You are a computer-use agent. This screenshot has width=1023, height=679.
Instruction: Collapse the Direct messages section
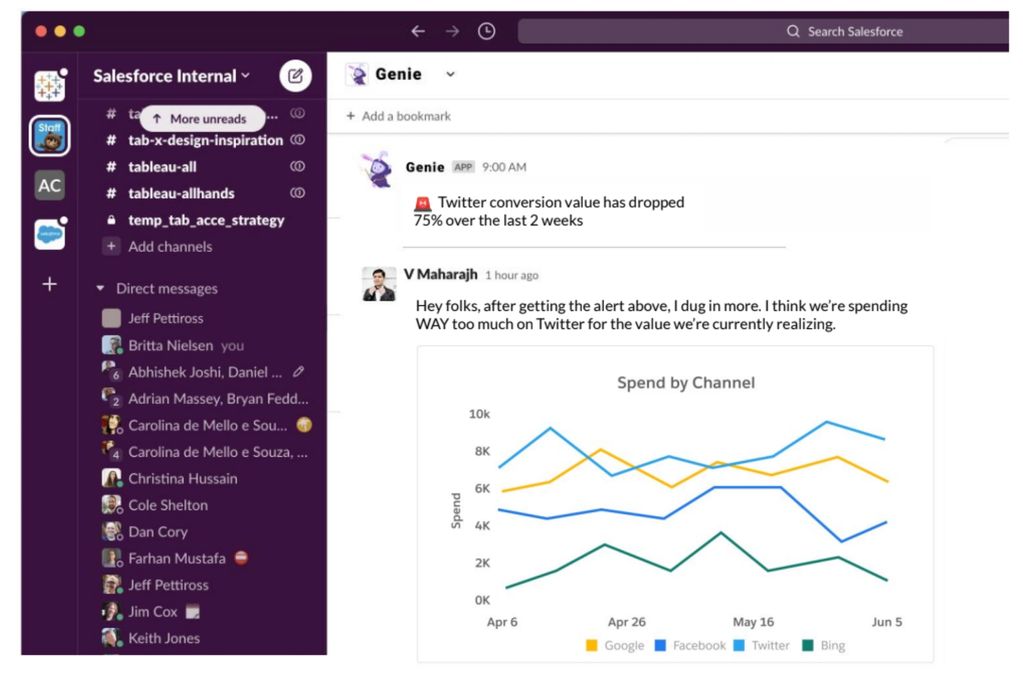pyautogui.click(x=100, y=289)
